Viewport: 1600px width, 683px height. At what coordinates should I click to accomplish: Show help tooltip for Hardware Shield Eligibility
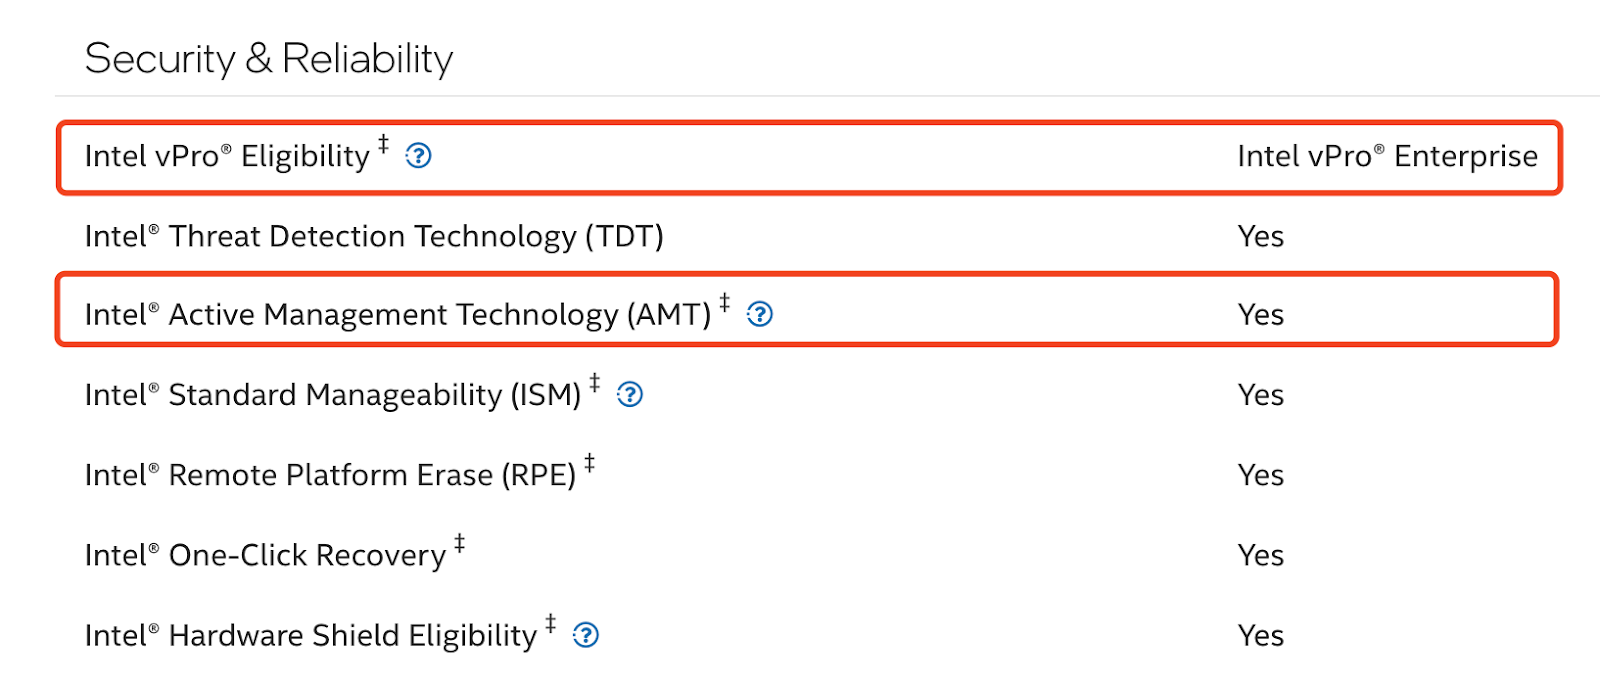coord(586,635)
